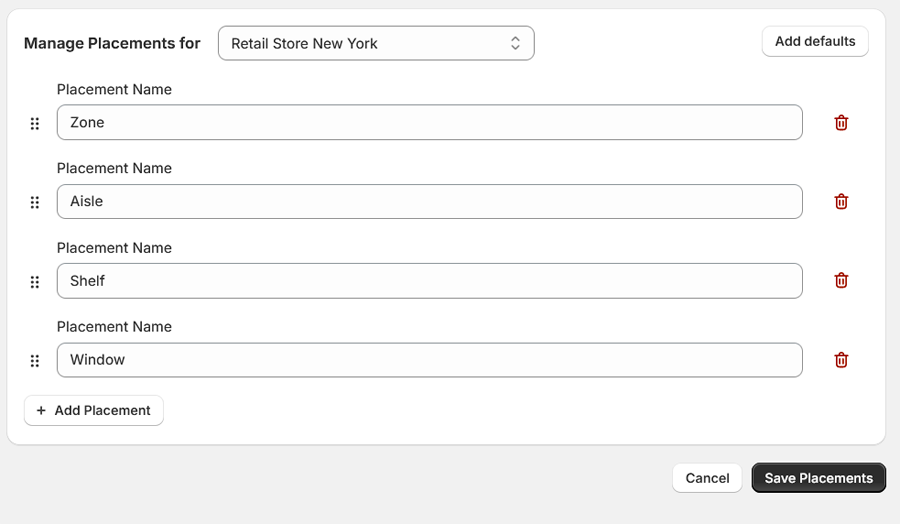
Task: Click the reorder grip beside Window
Action: pos(34,360)
